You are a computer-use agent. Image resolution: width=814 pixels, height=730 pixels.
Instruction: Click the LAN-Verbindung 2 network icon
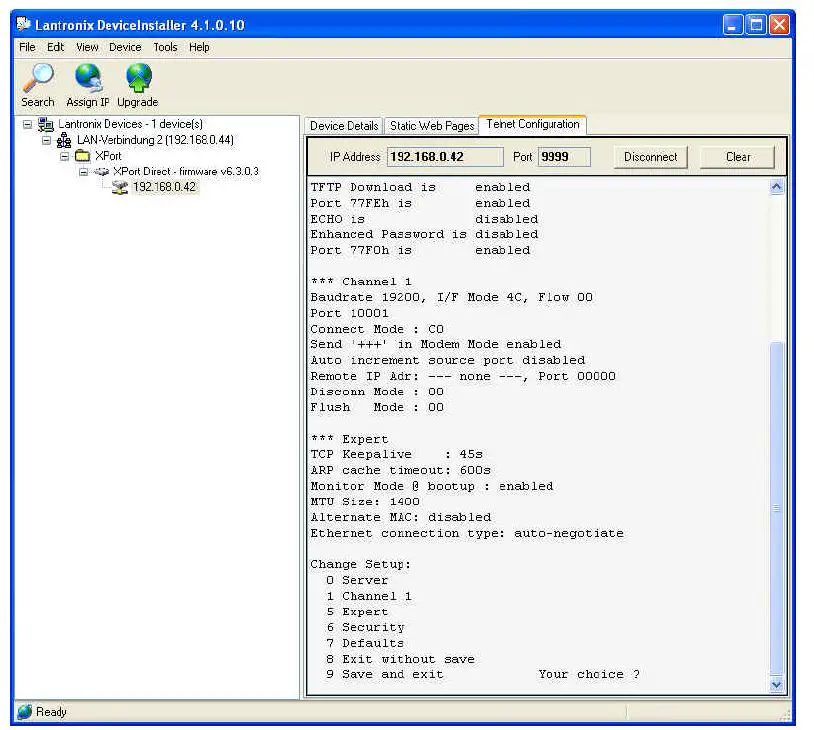pyautogui.click(x=64, y=141)
